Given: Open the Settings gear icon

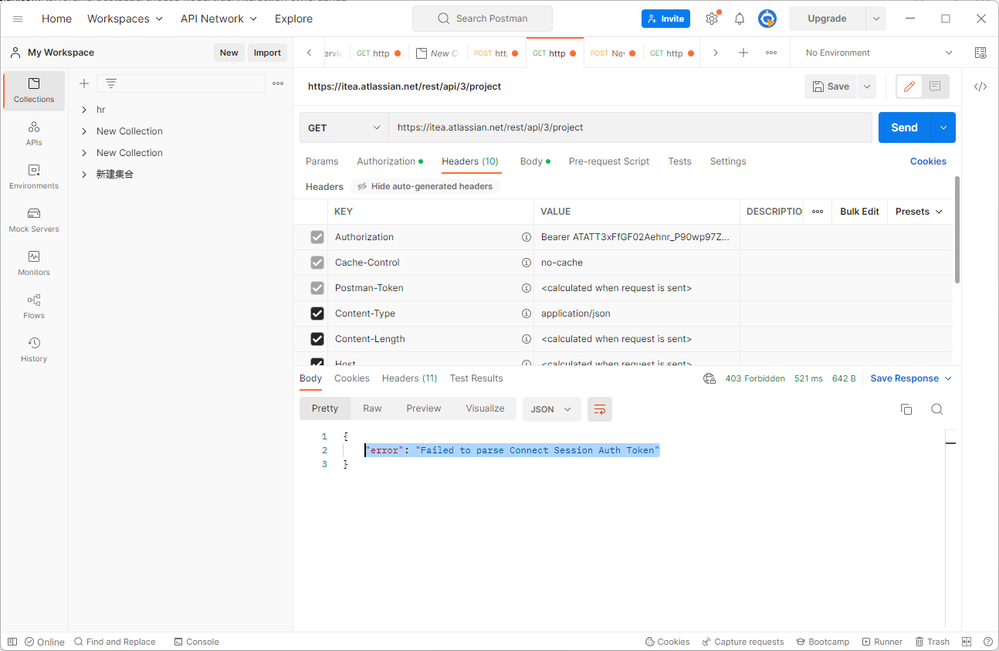Looking at the screenshot, I should click(712, 19).
